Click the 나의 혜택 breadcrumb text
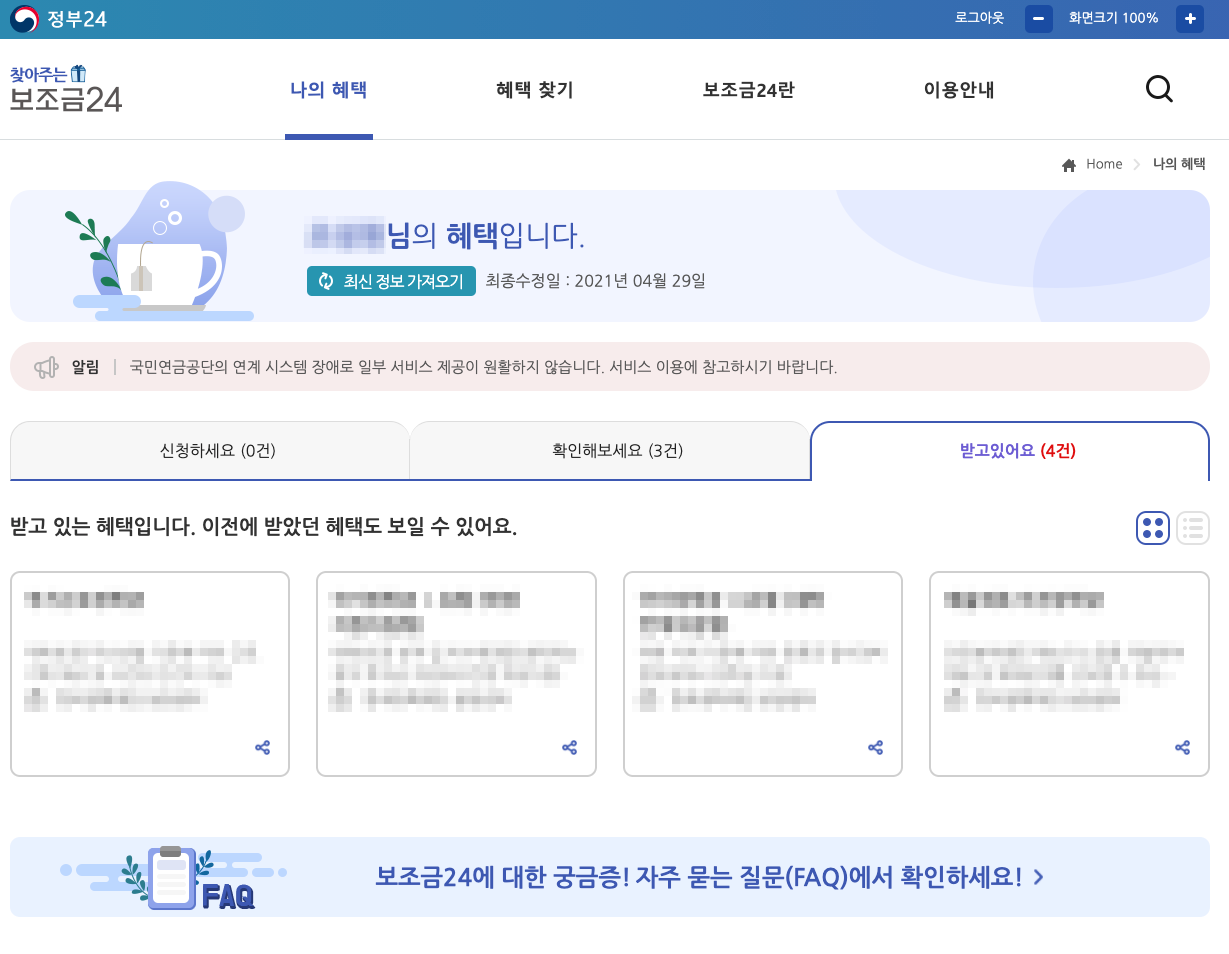 coord(1179,164)
